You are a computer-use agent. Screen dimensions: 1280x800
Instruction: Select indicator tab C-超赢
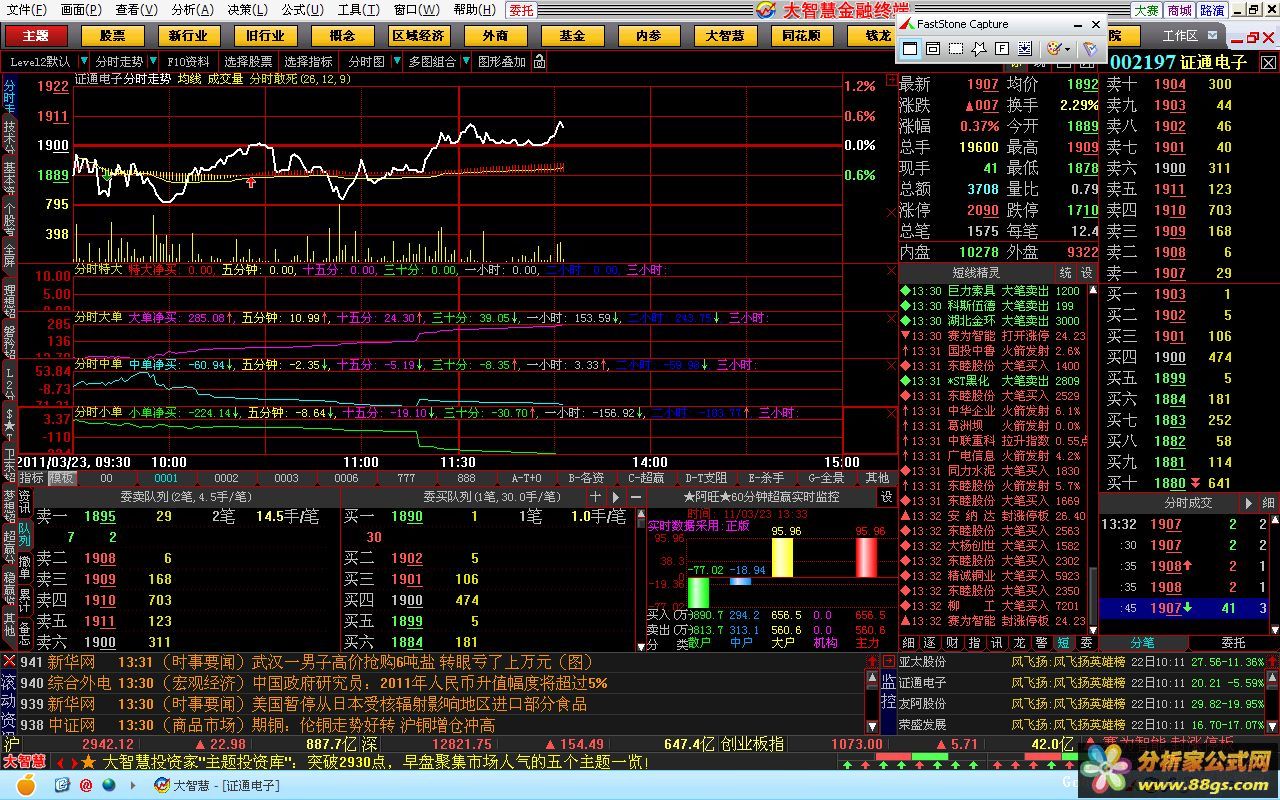(x=646, y=479)
